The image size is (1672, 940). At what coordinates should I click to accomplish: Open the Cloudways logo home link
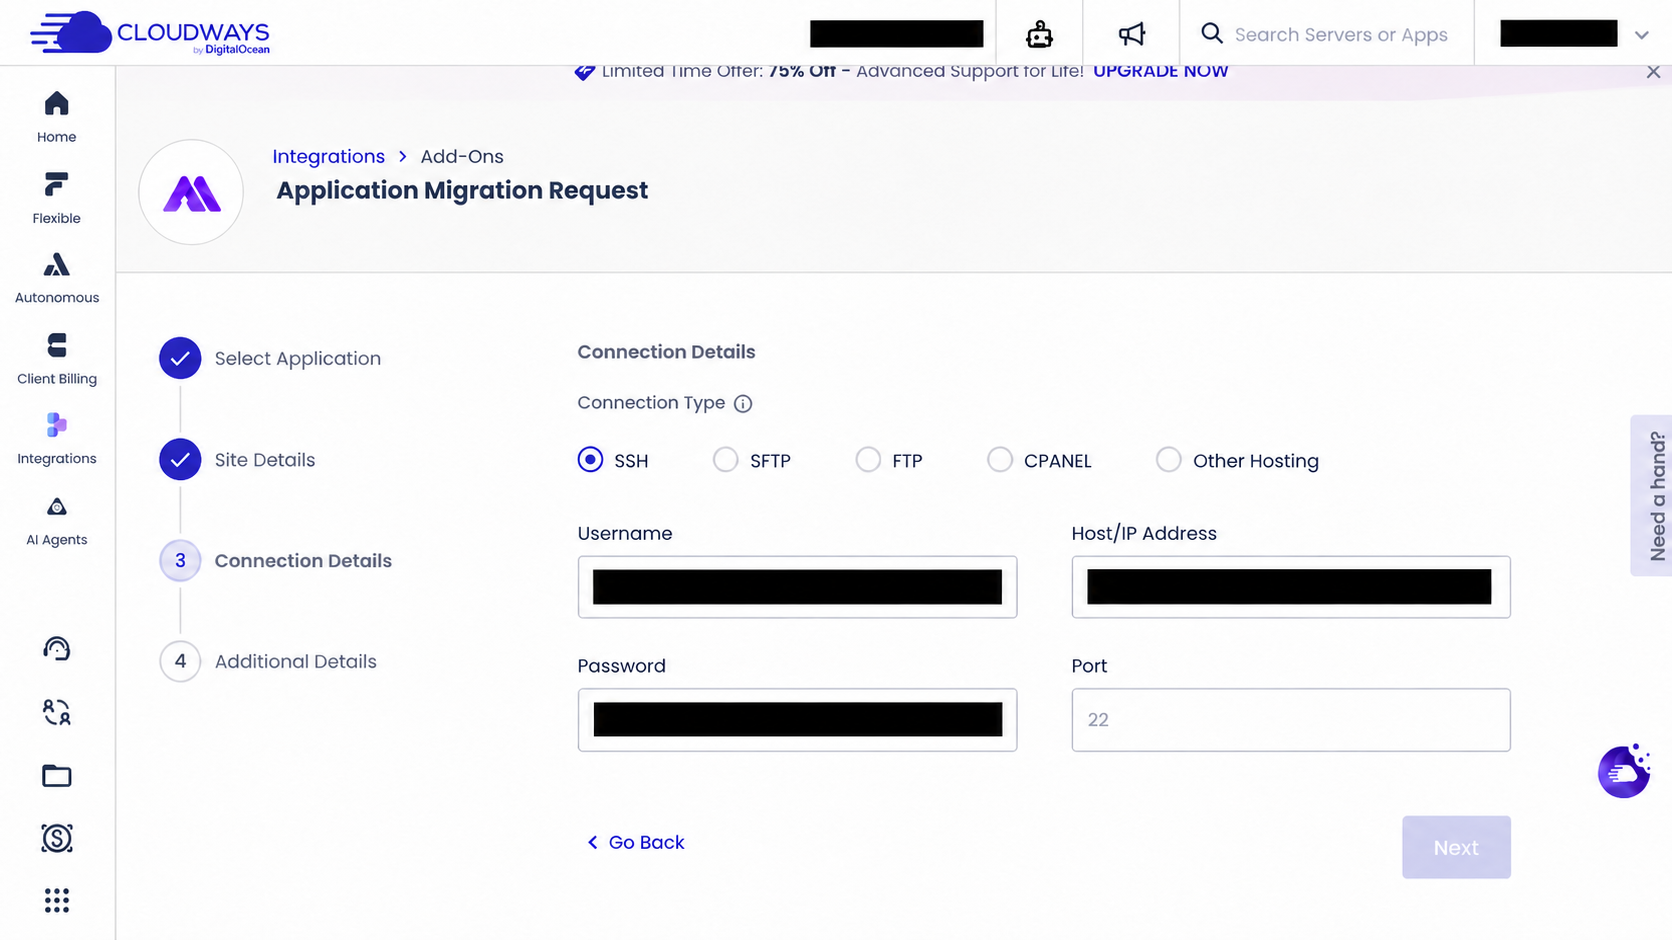coord(150,33)
